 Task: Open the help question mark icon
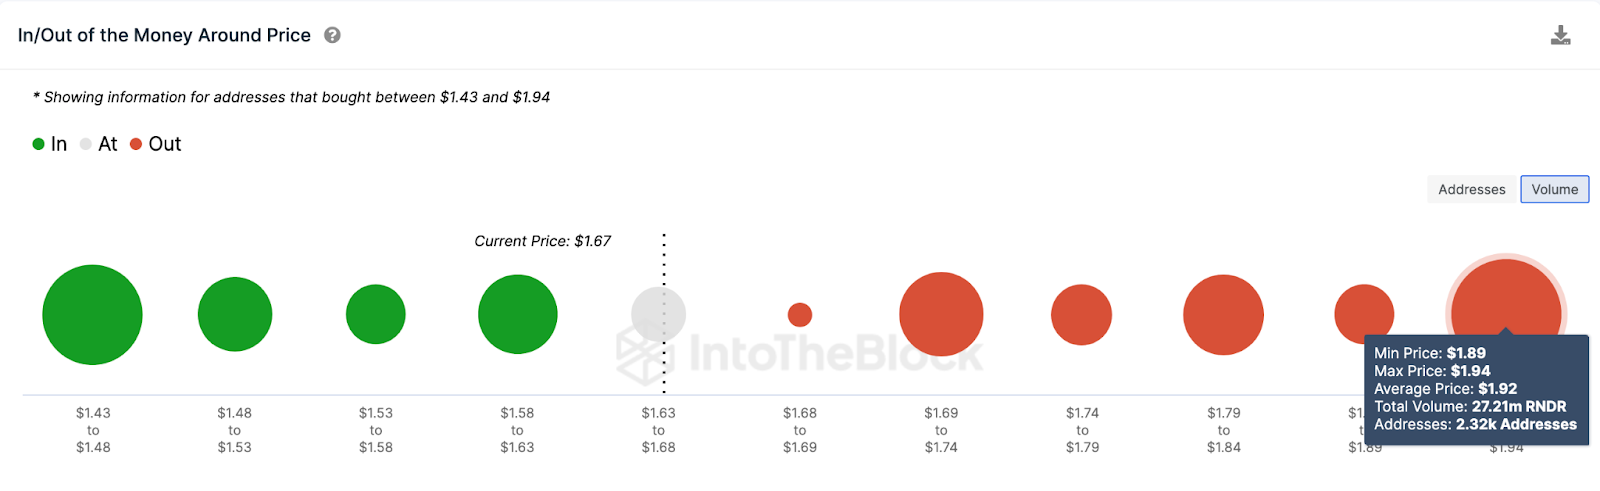[333, 35]
